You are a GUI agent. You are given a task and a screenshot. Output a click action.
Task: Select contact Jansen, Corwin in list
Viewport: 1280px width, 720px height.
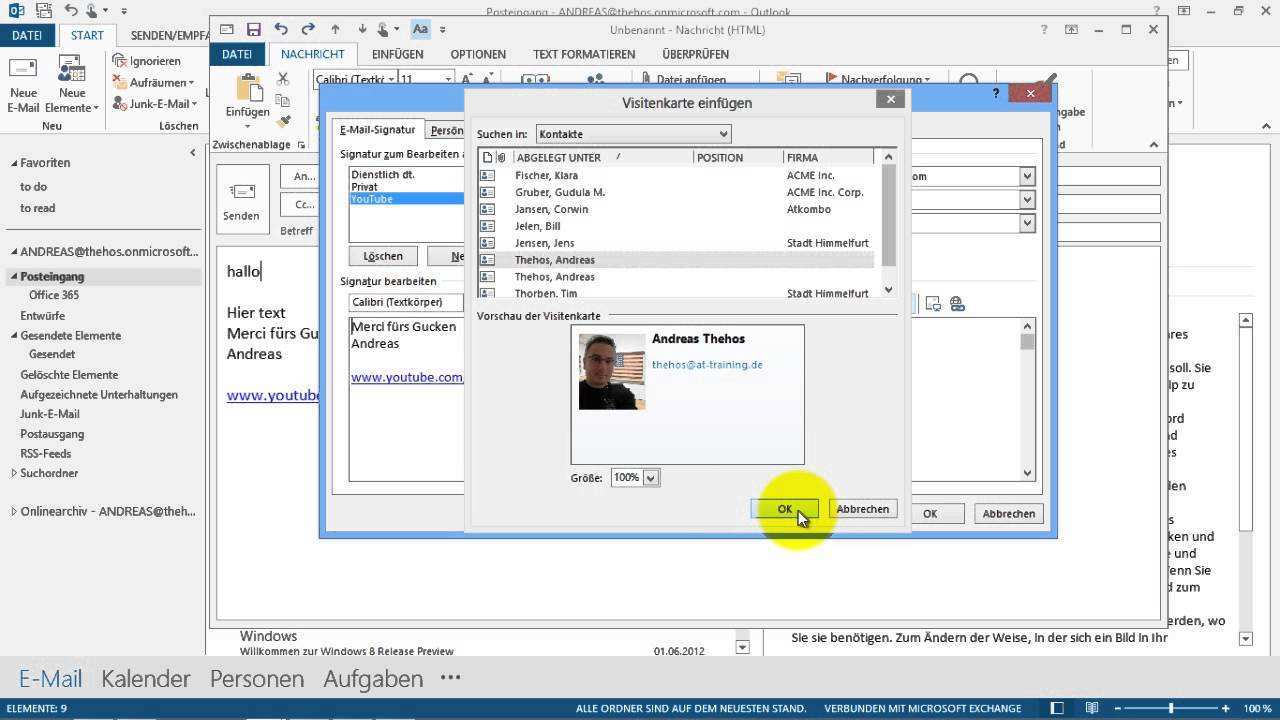click(551, 209)
